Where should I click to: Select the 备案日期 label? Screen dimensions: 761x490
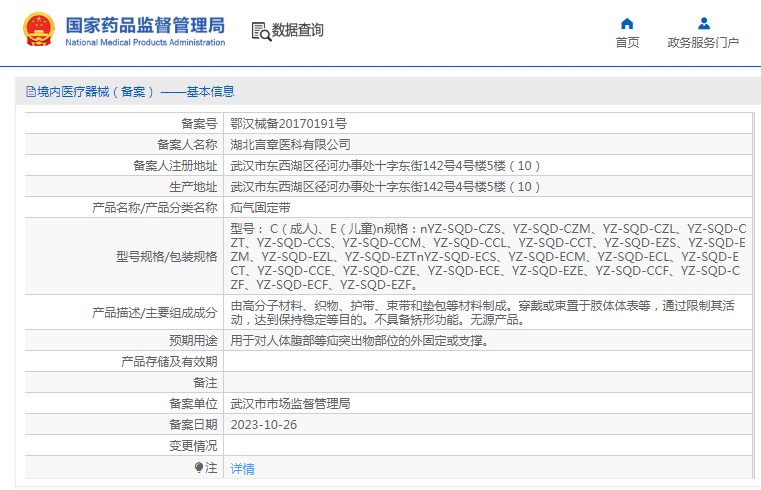pos(193,425)
